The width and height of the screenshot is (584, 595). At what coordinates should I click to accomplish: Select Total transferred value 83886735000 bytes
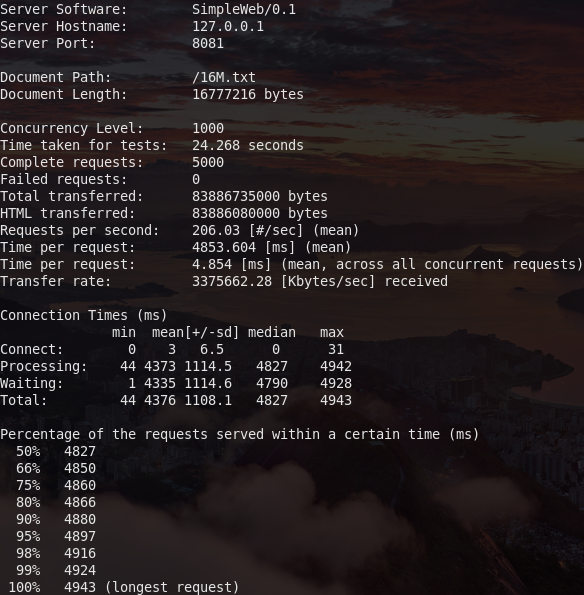(260, 197)
